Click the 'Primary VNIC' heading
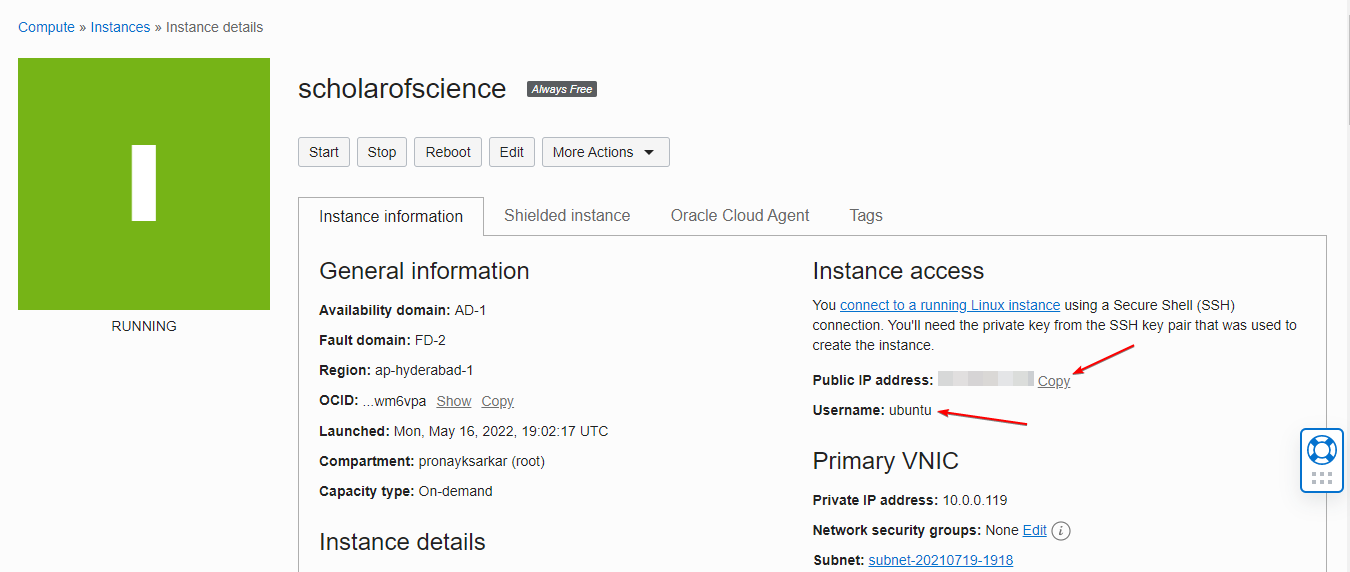This screenshot has height=572, width=1350. coord(886,461)
